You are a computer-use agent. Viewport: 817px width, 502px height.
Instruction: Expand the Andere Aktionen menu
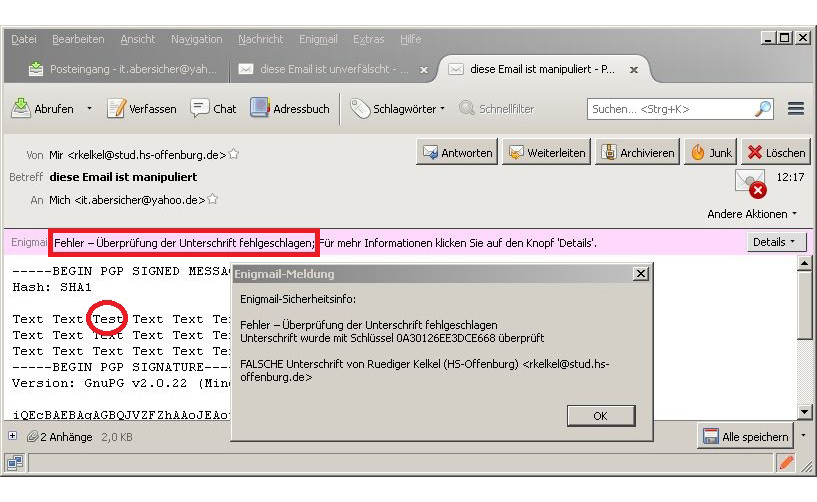tap(752, 214)
